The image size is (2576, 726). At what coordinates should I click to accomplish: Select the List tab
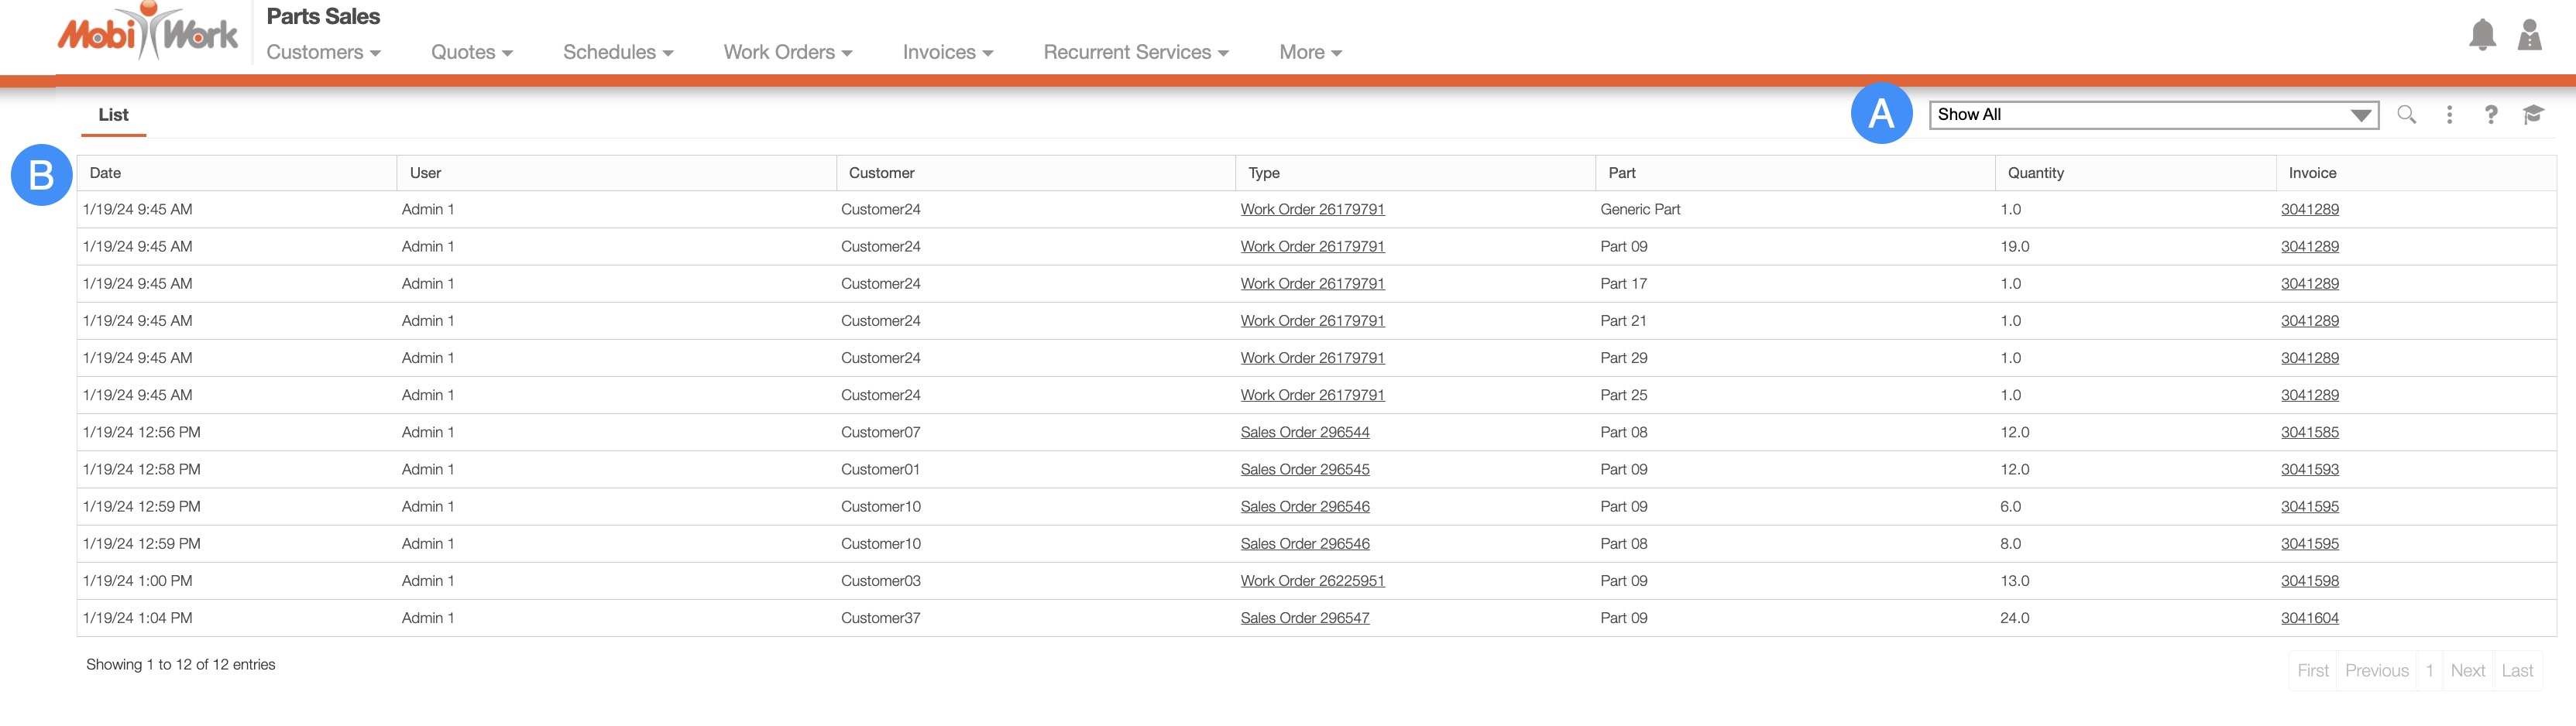point(113,115)
